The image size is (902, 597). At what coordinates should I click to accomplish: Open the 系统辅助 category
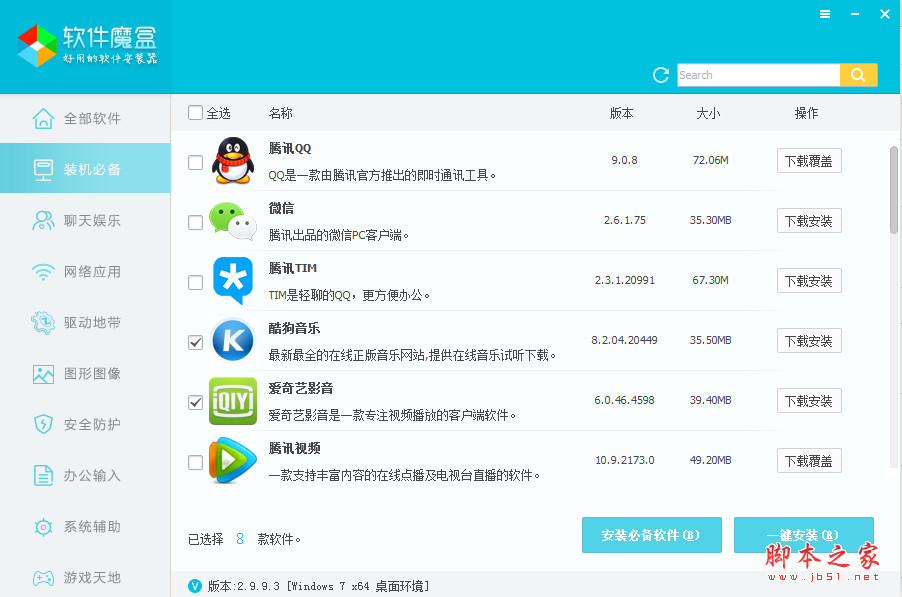tap(85, 527)
